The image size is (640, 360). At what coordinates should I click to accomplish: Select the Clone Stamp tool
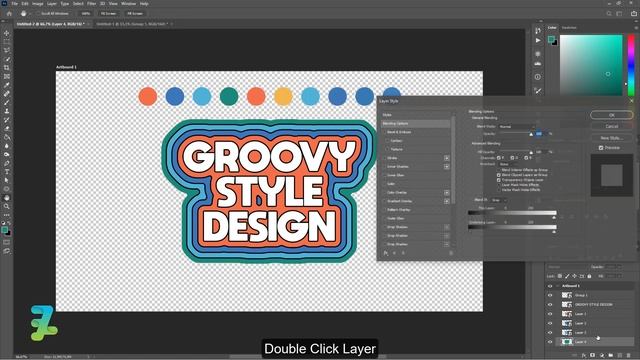(x=7, y=111)
